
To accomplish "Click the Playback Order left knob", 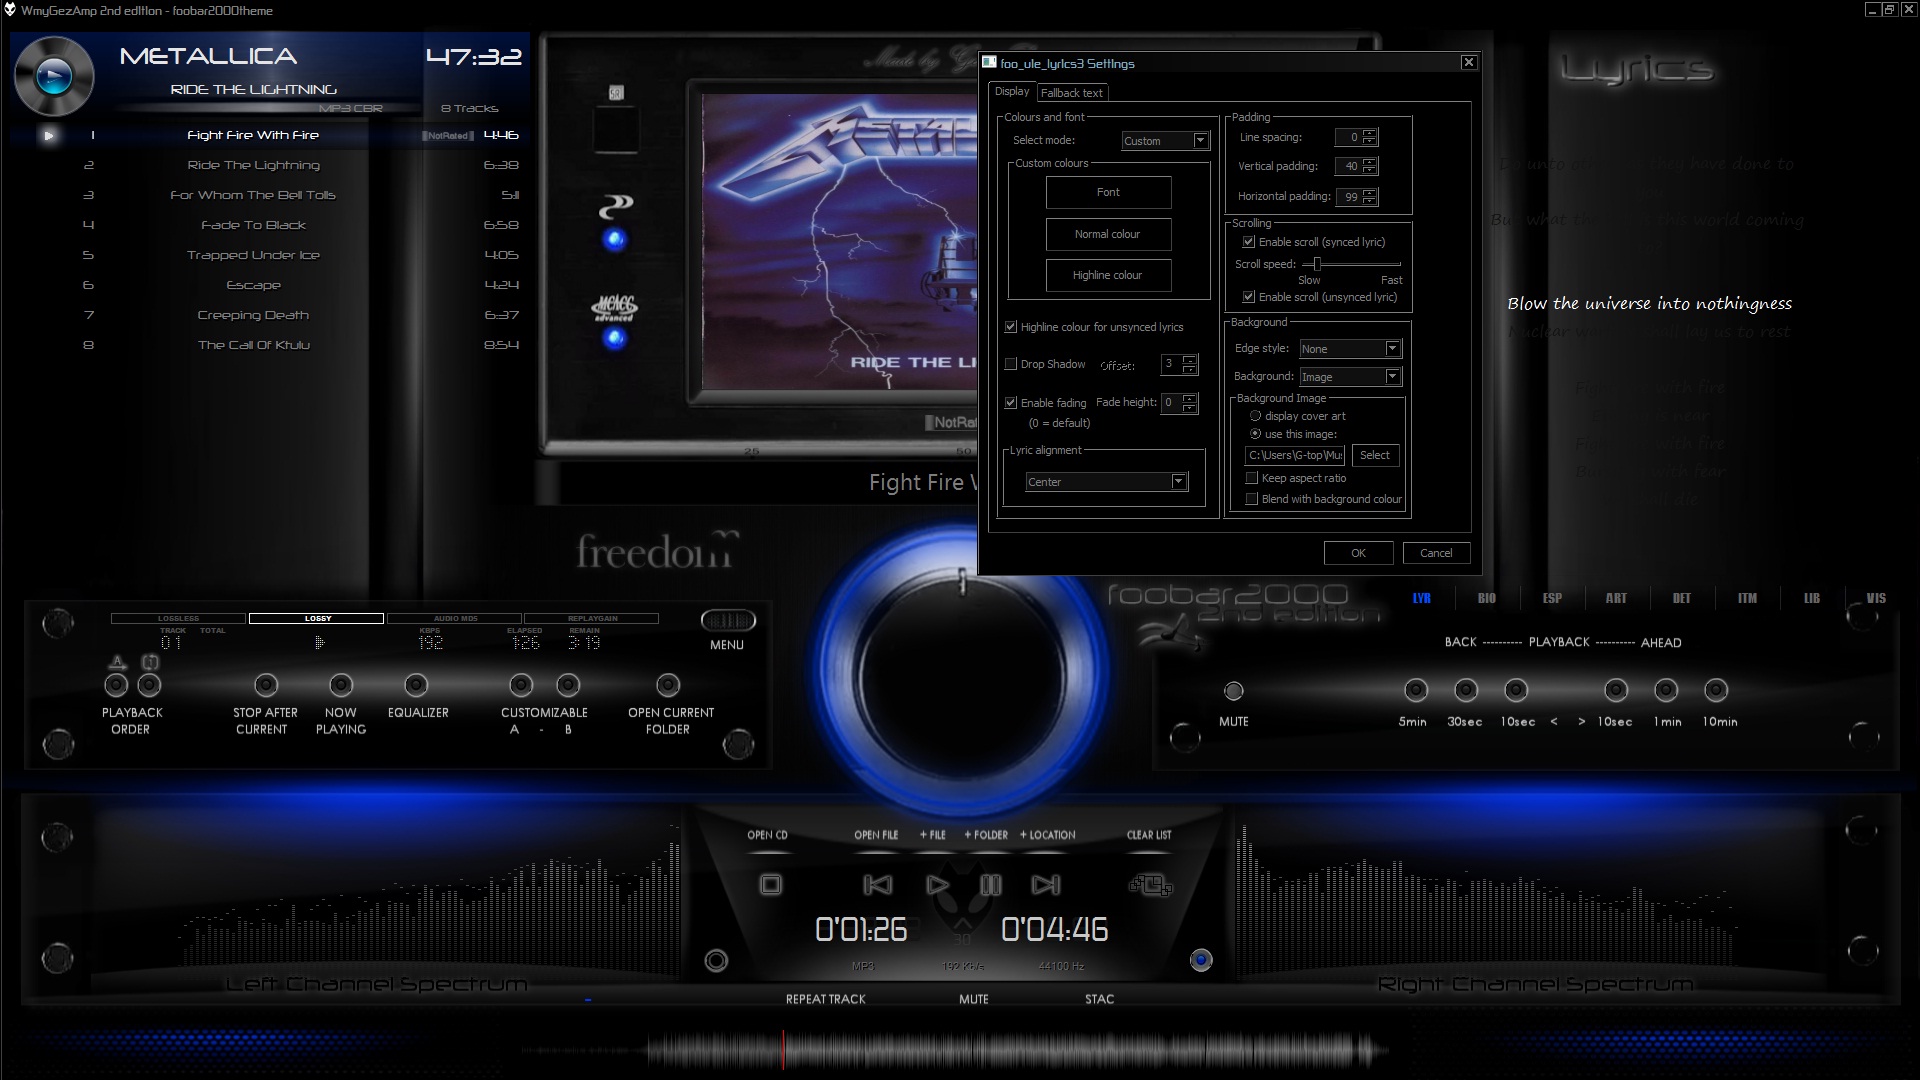I will (x=117, y=685).
